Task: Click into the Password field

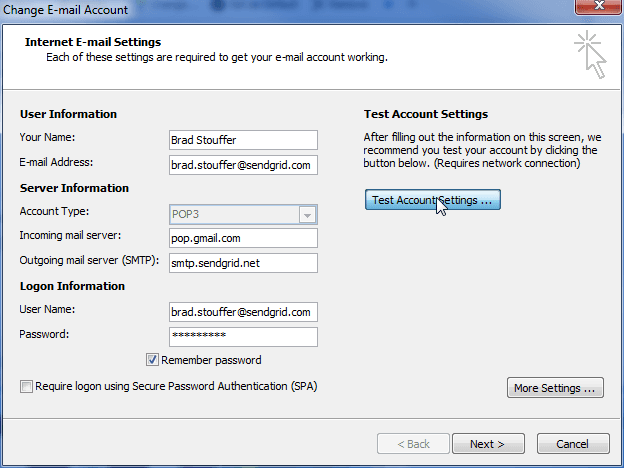Action: [x=243, y=336]
